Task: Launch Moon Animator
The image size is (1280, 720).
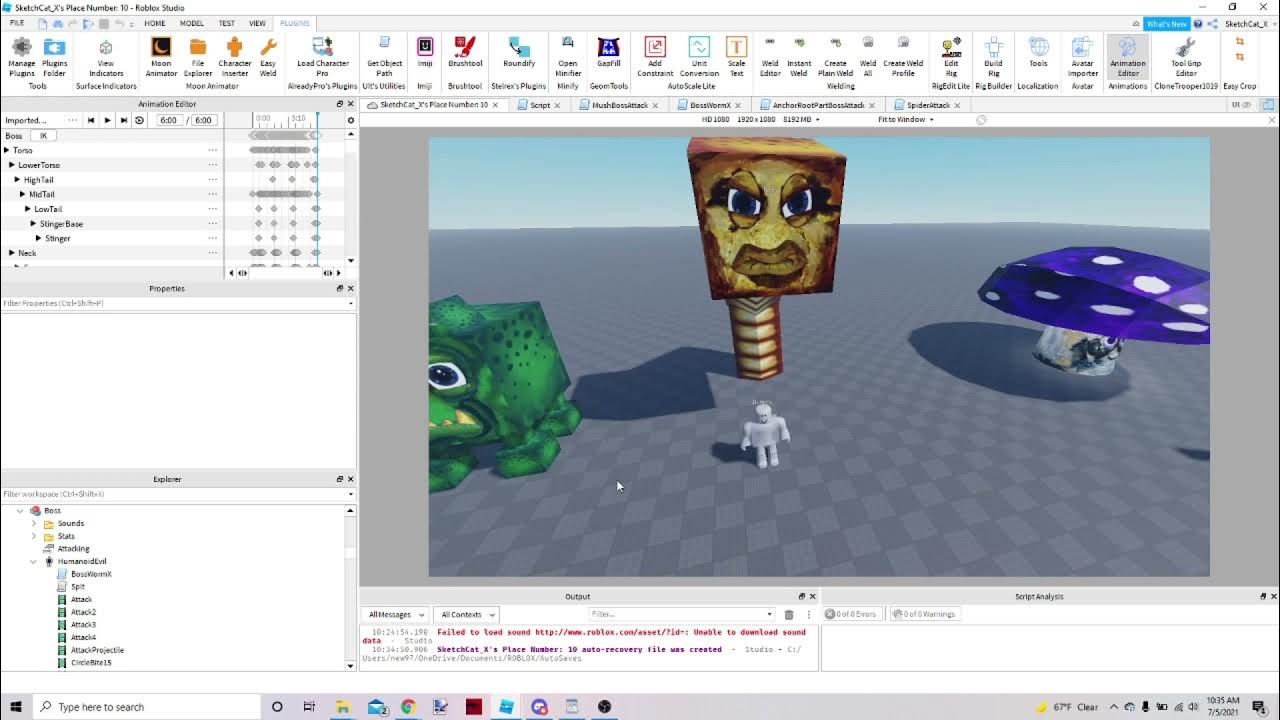Action: tap(161, 57)
